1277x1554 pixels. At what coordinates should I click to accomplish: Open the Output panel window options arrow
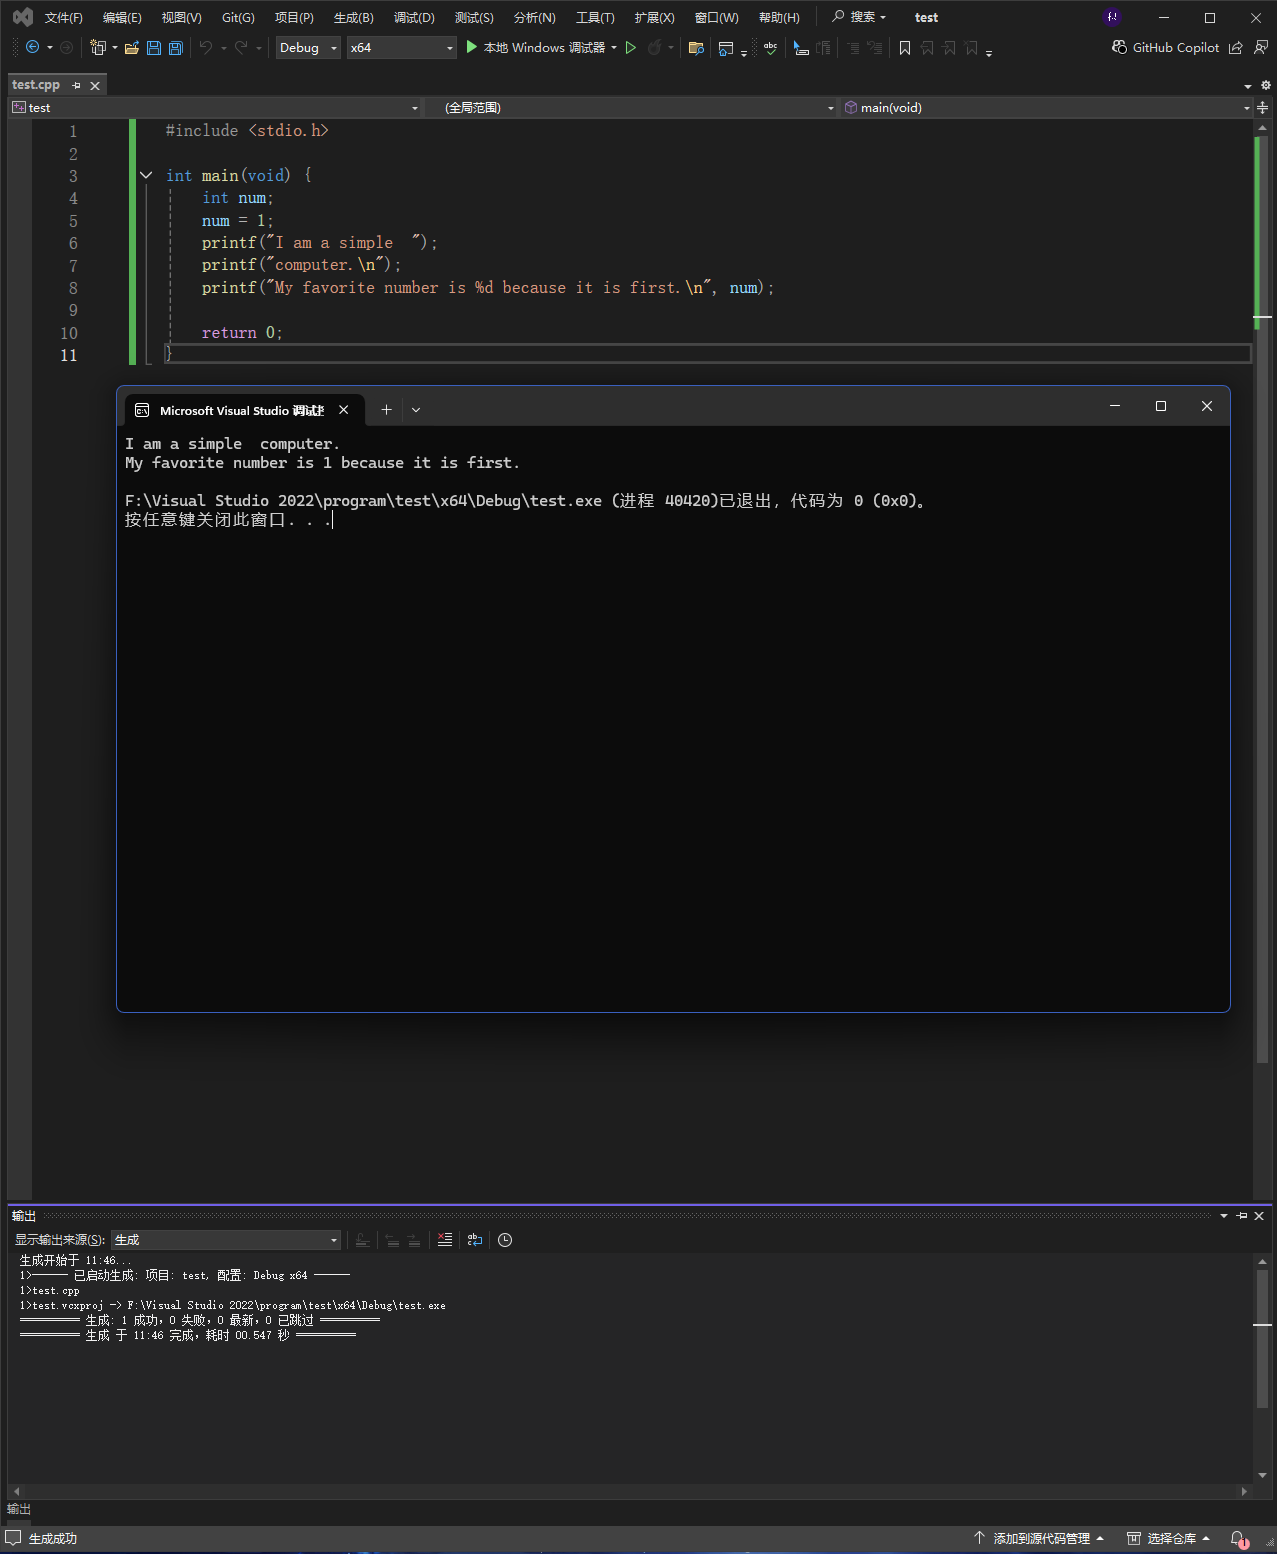pyautogui.click(x=1224, y=1216)
